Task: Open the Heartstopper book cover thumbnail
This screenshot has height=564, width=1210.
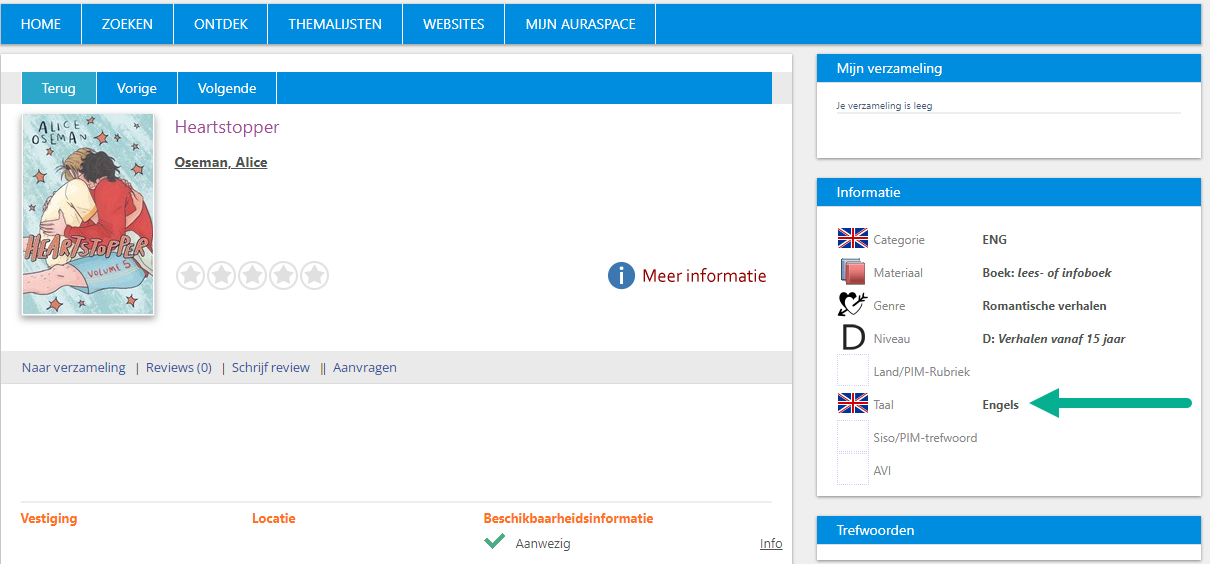Action: pyautogui.click(x=88, y=214)
